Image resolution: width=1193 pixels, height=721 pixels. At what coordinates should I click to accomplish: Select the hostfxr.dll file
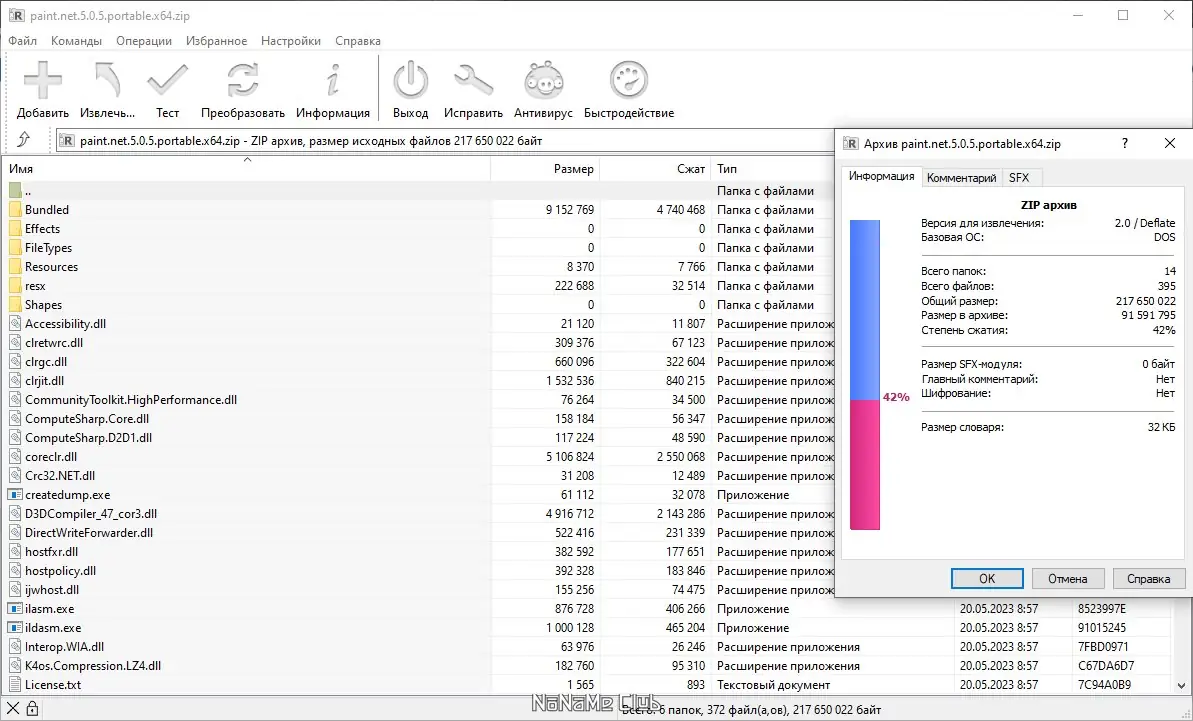tap(52, 552)
